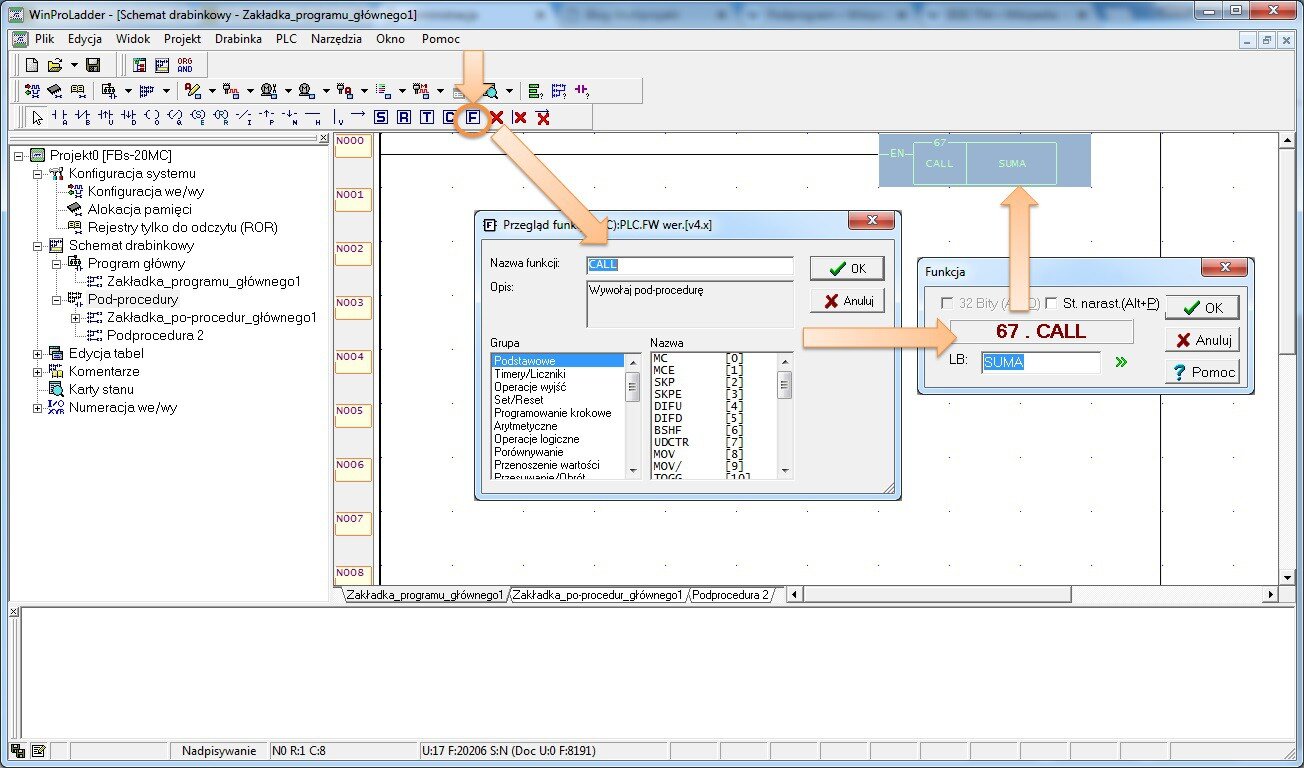
Task: Toggle the St. narast. checkbox
Action: [1051, 303]
